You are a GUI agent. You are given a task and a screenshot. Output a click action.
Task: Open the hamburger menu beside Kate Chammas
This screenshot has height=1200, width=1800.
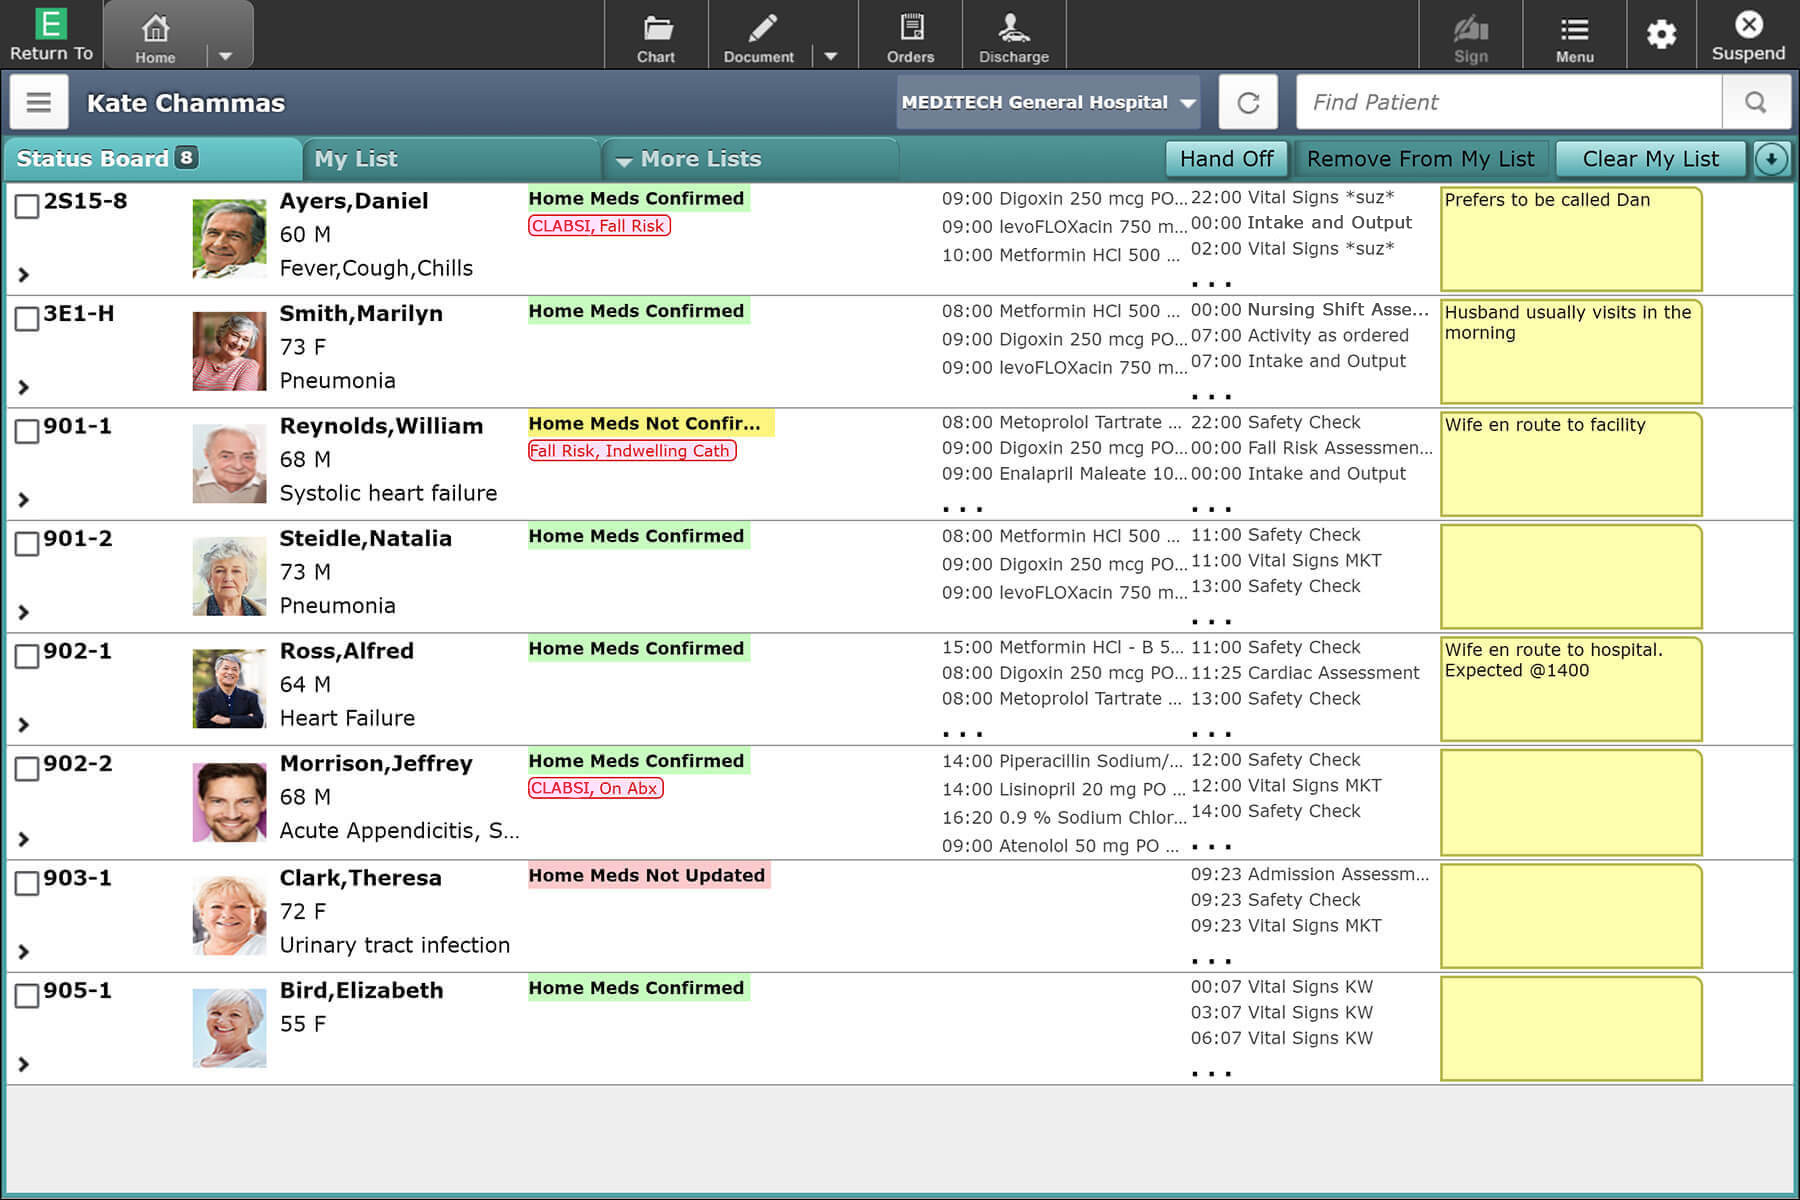coord(39,103)
